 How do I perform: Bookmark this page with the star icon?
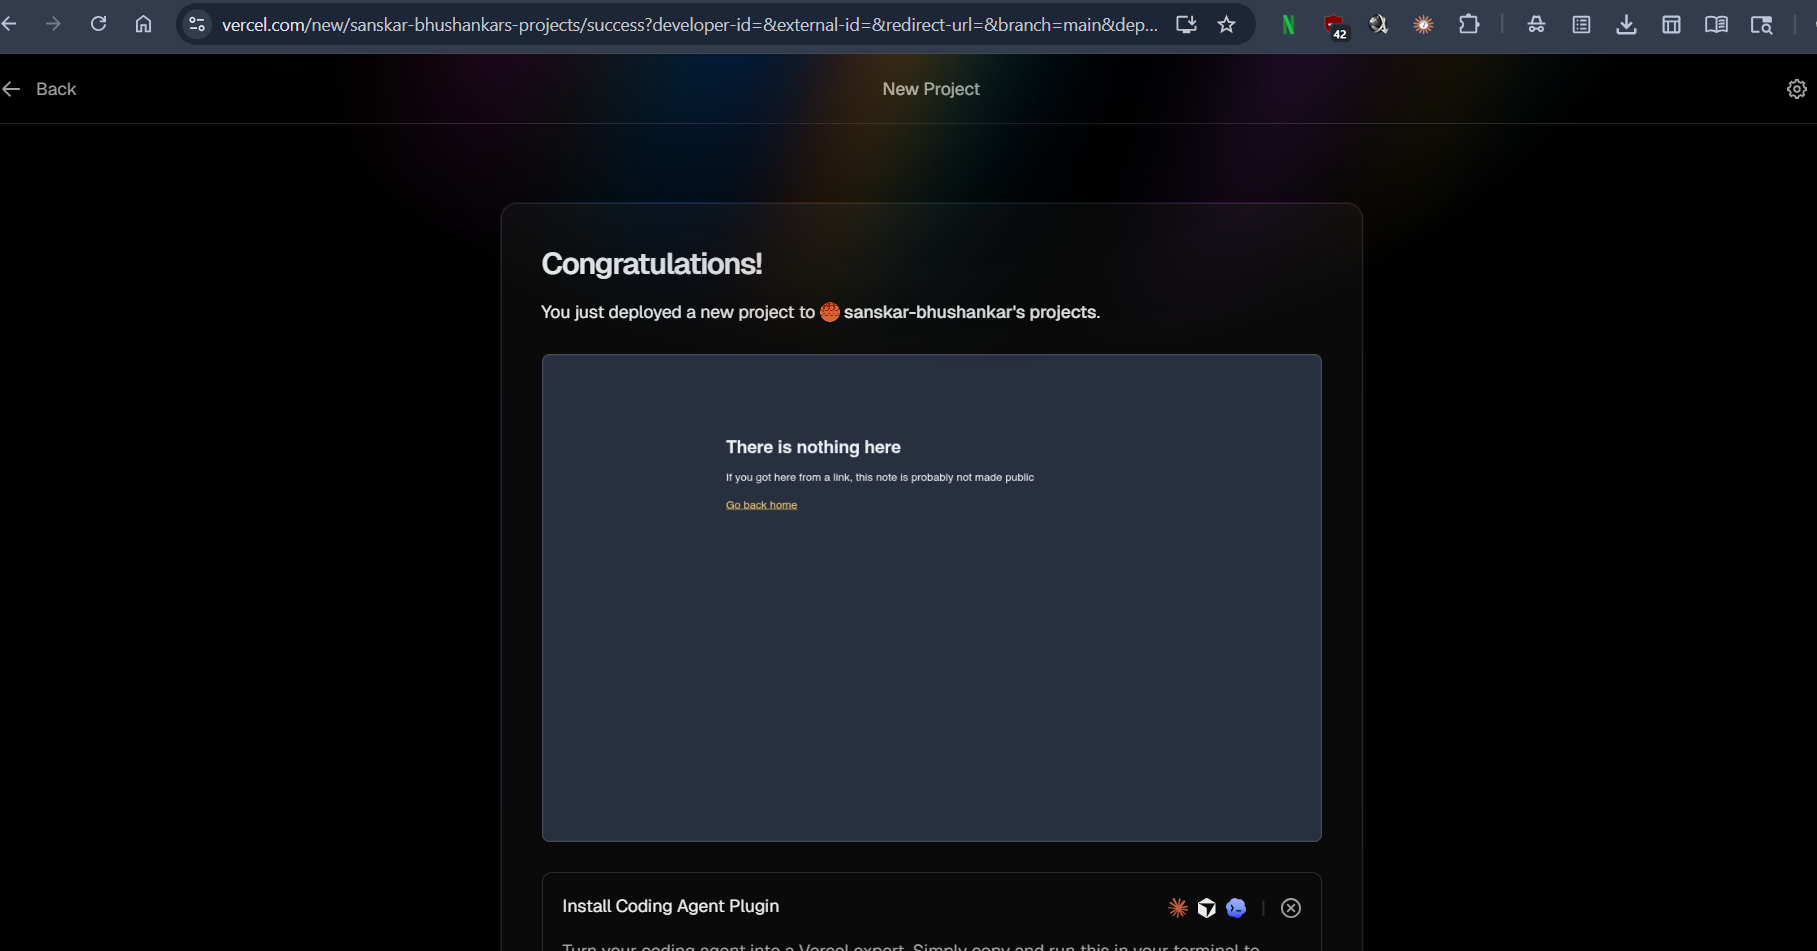point(1227,24)
